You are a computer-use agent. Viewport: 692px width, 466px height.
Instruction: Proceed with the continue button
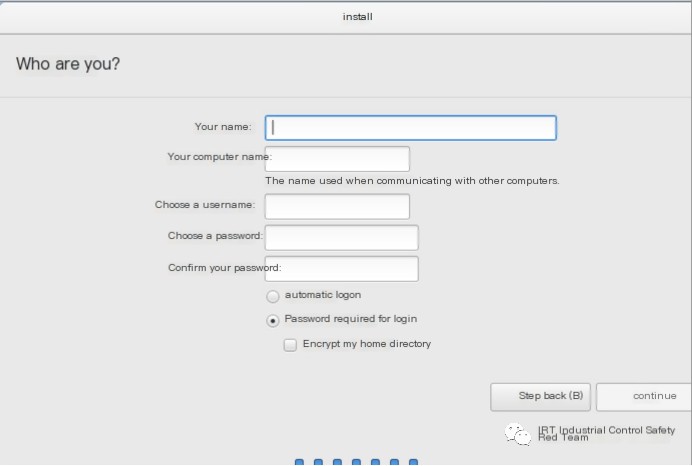(644, 397)
